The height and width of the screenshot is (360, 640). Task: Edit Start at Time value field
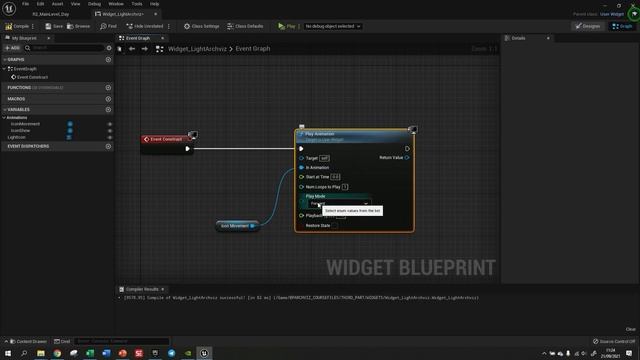335,177
